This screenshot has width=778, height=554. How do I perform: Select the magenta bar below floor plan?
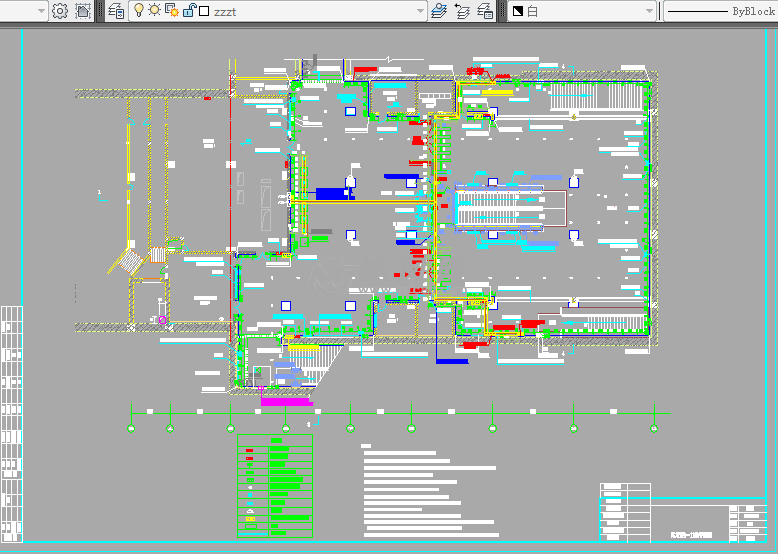click(x=287, y=402)
